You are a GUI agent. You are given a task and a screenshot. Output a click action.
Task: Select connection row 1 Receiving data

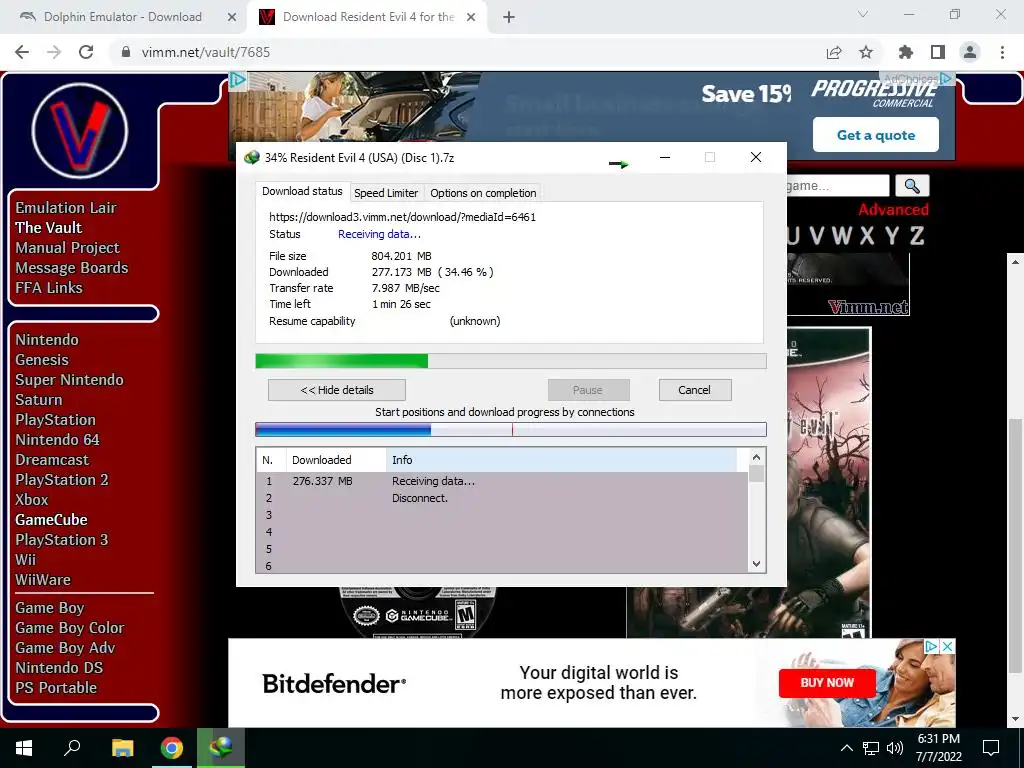(x=502, y=481)
